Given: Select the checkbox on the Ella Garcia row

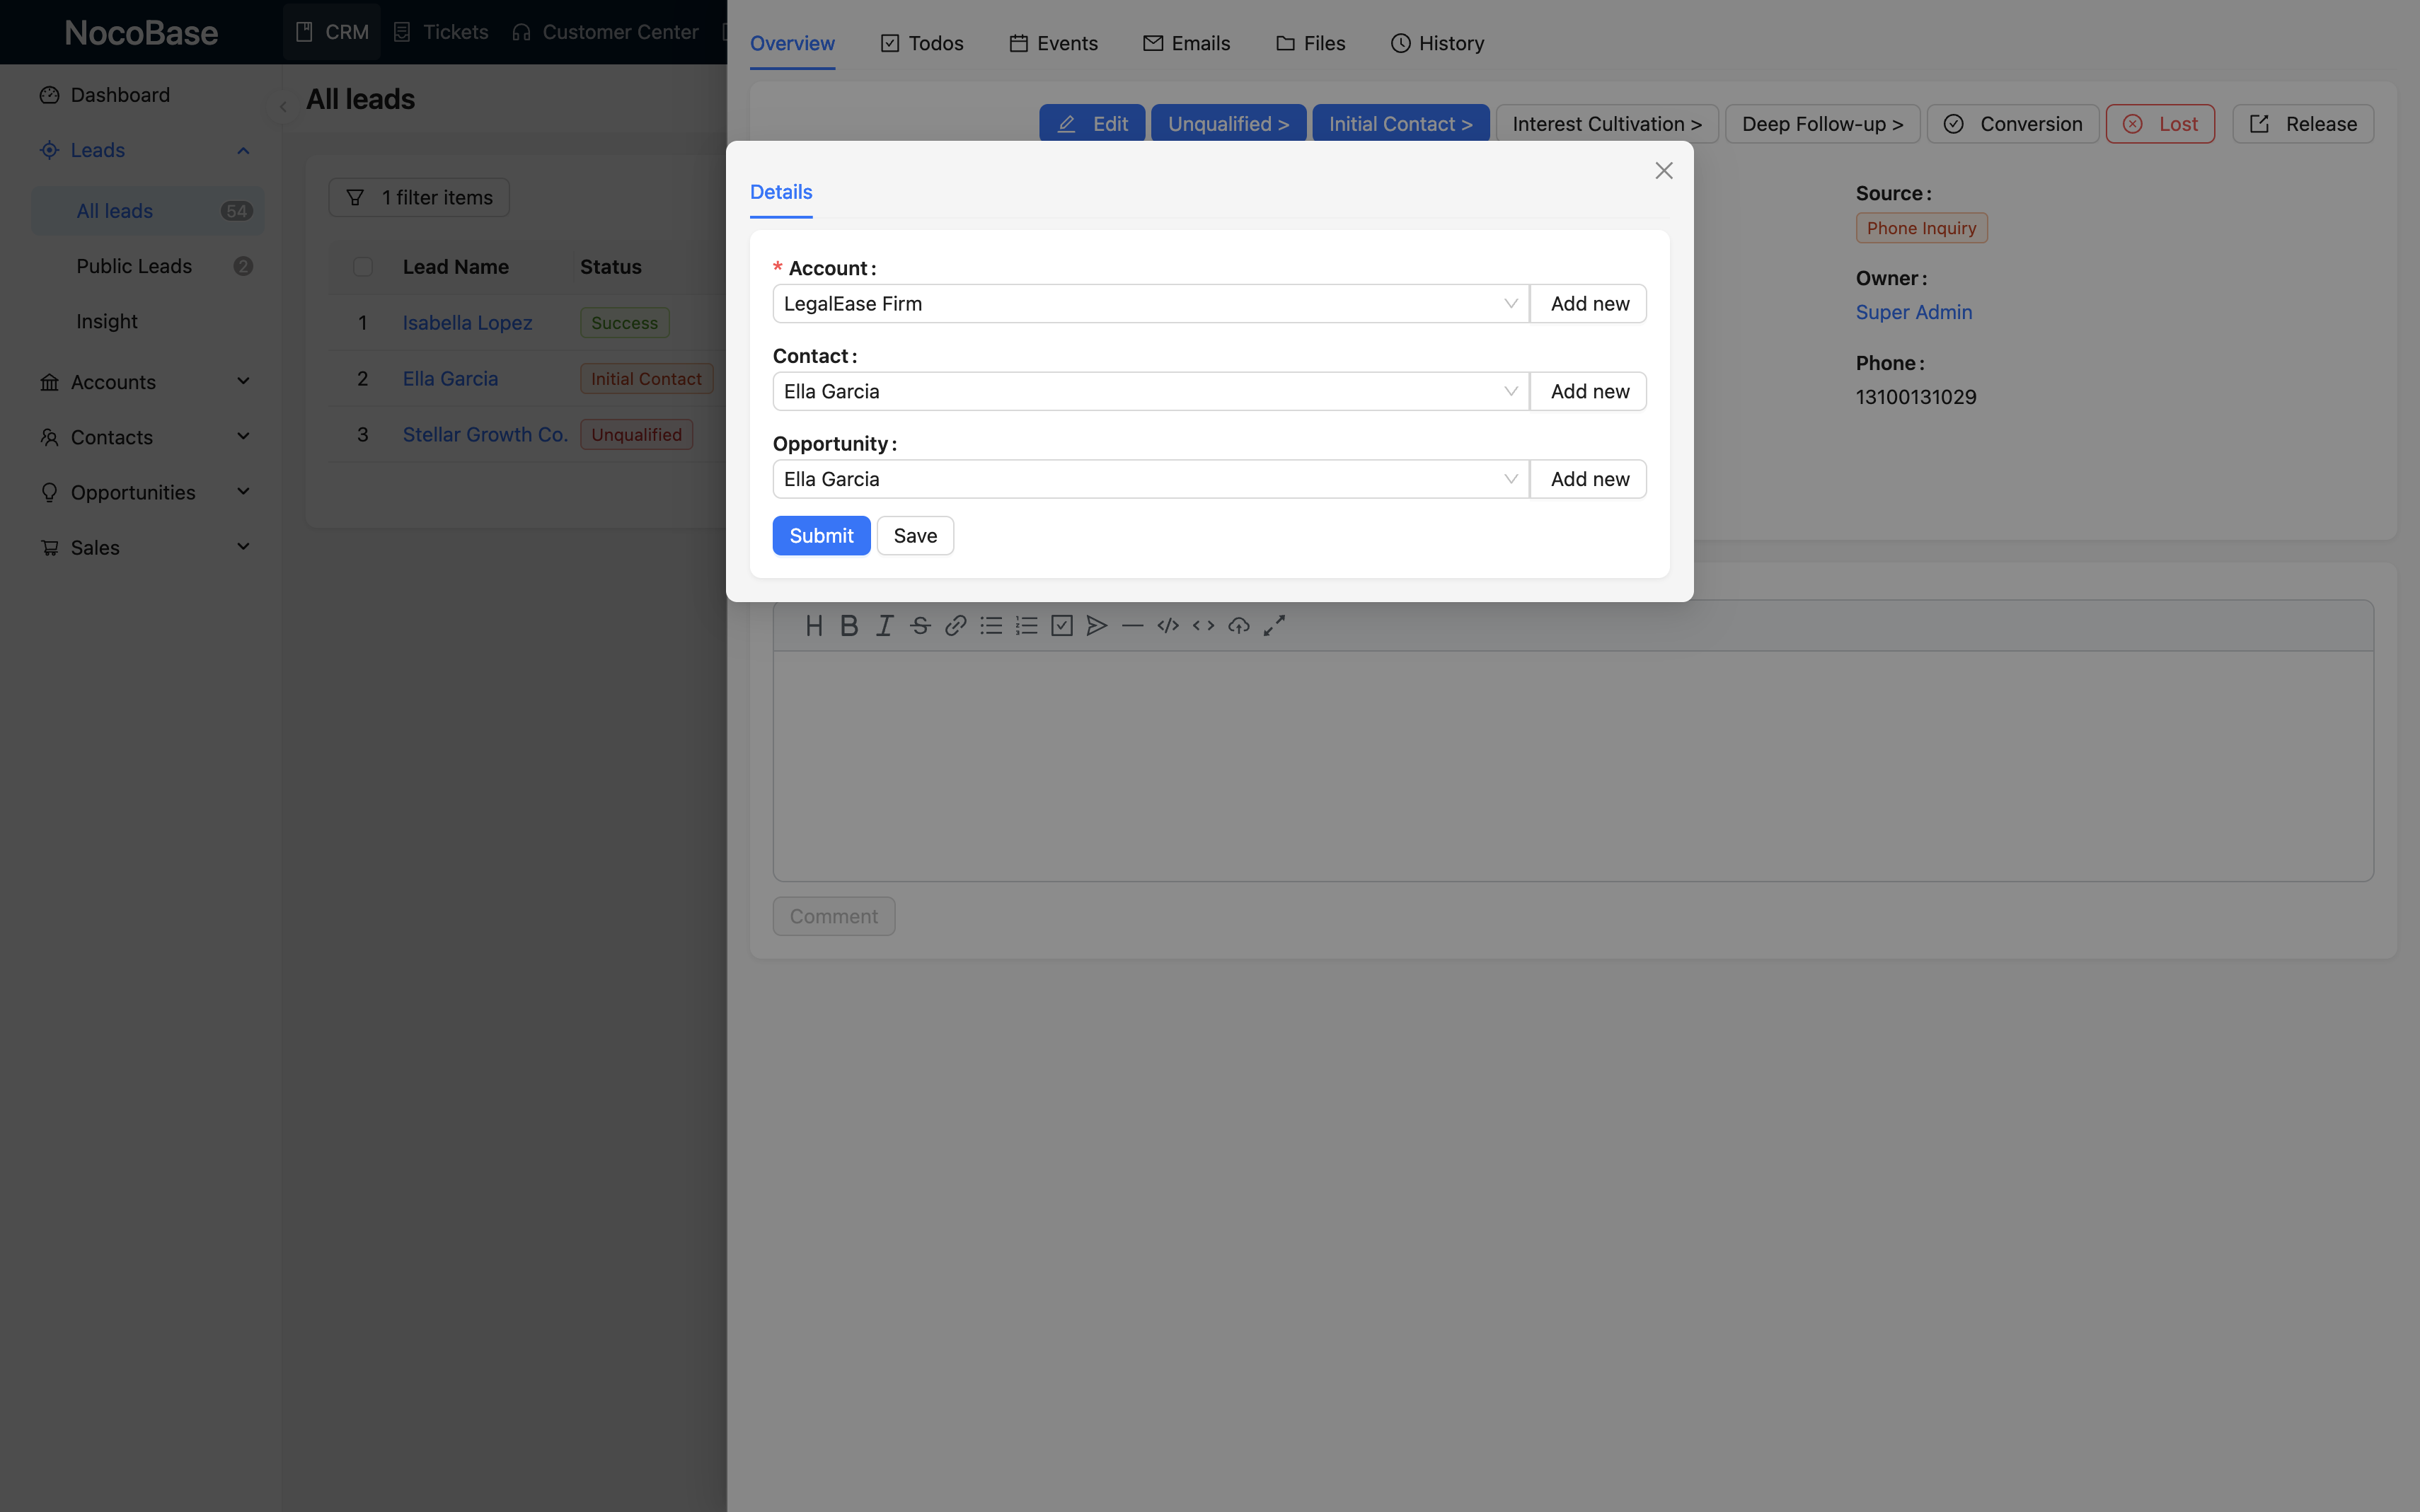Looking at the screenshot, I should [363, 378].
